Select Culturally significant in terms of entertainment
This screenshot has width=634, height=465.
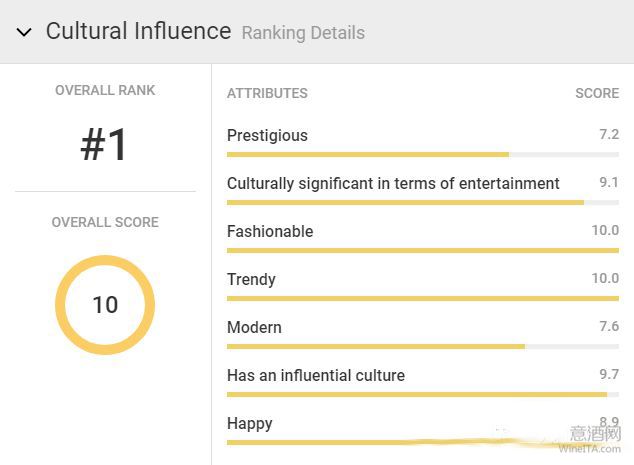tap(393, 184)
